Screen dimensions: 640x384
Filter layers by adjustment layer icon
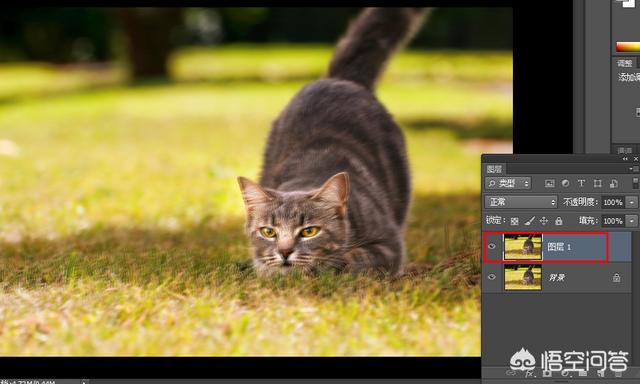click(565, 184)
